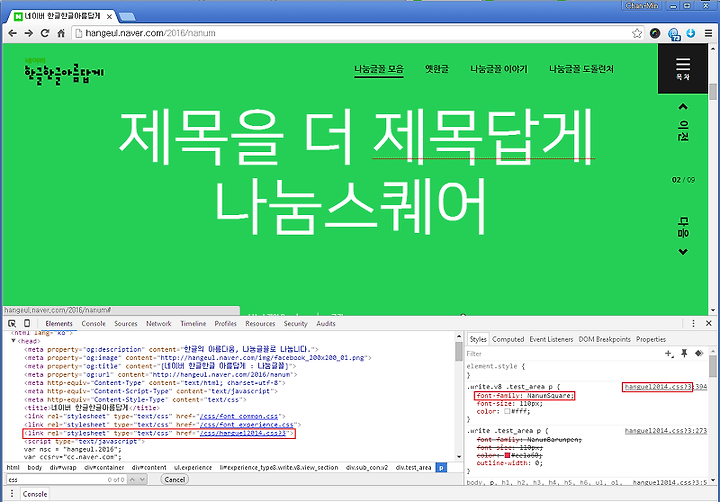
Task: Click the dark round extension icon
Action: point(655,33)
